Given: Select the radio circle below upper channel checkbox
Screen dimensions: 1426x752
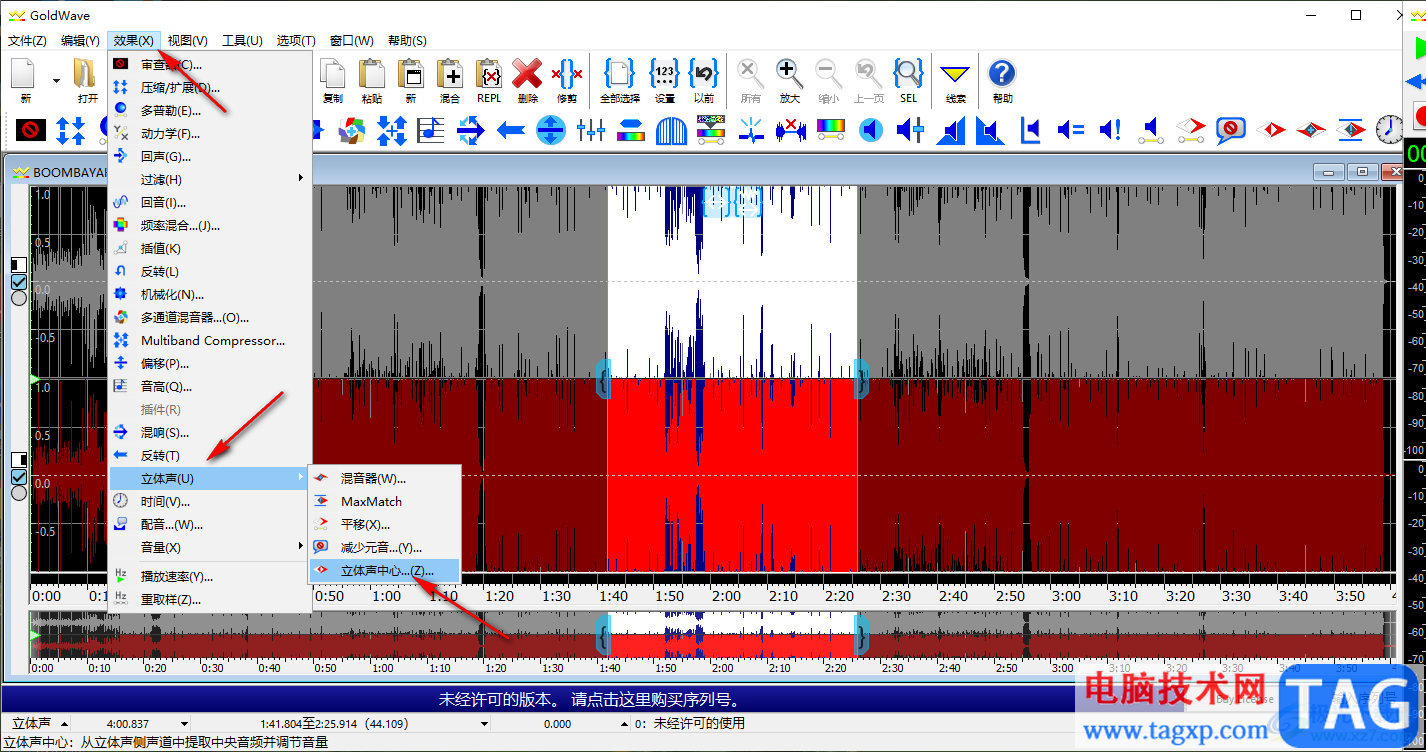Looking at the screenshot, I should (19, 298).
